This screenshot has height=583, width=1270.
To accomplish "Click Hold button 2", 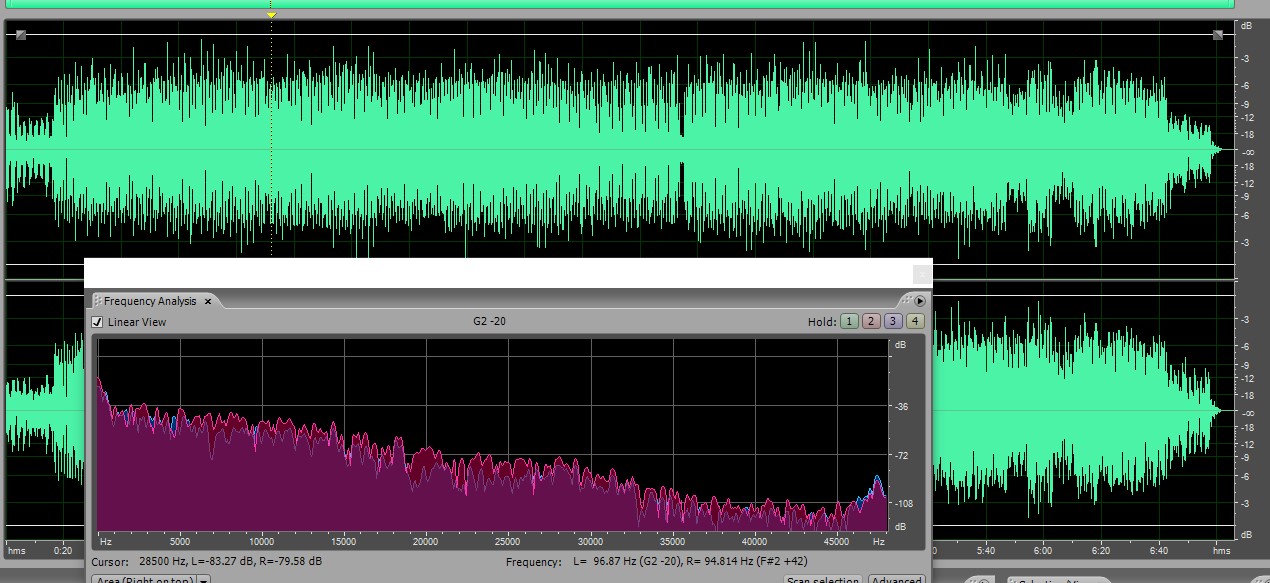I will [x=870, y=321].
